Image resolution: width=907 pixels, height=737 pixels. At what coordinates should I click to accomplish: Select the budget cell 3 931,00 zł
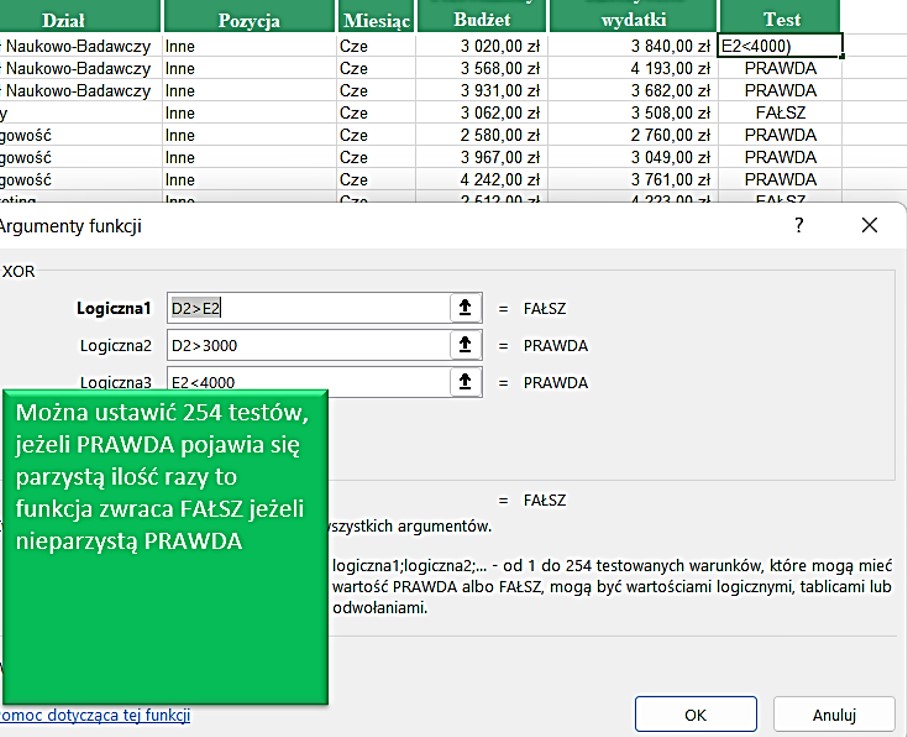pyautogui.click(x=481, y=90)
